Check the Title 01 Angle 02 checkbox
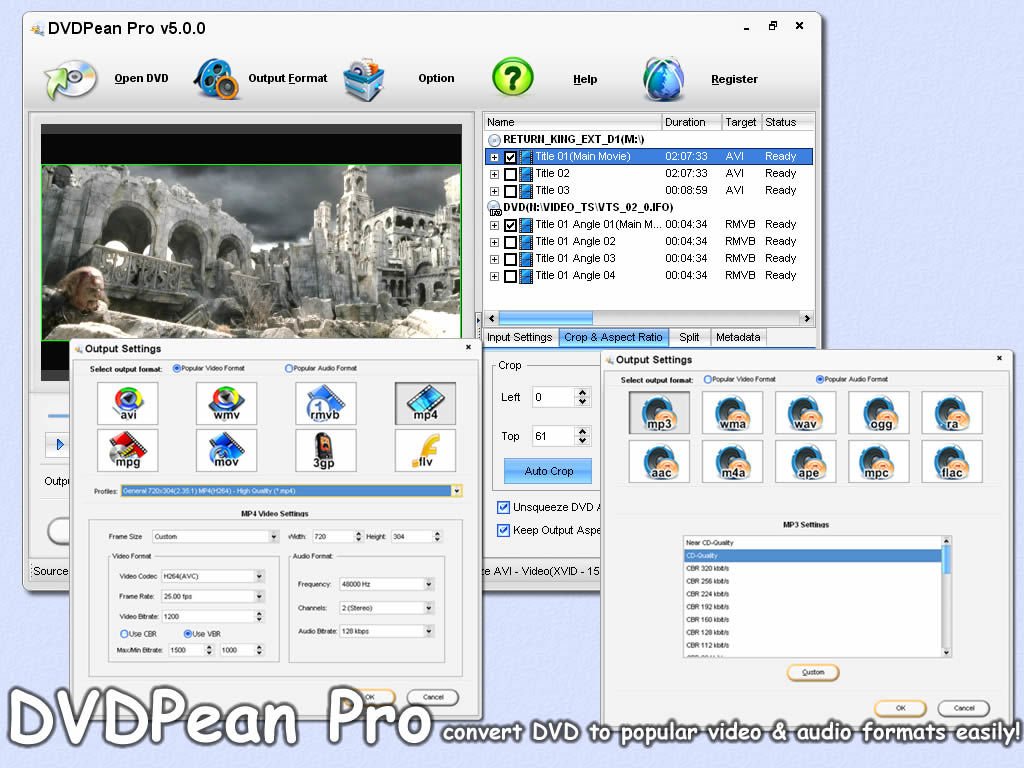The height and width of the screenshot is (768, 1024). coord(510,242)
